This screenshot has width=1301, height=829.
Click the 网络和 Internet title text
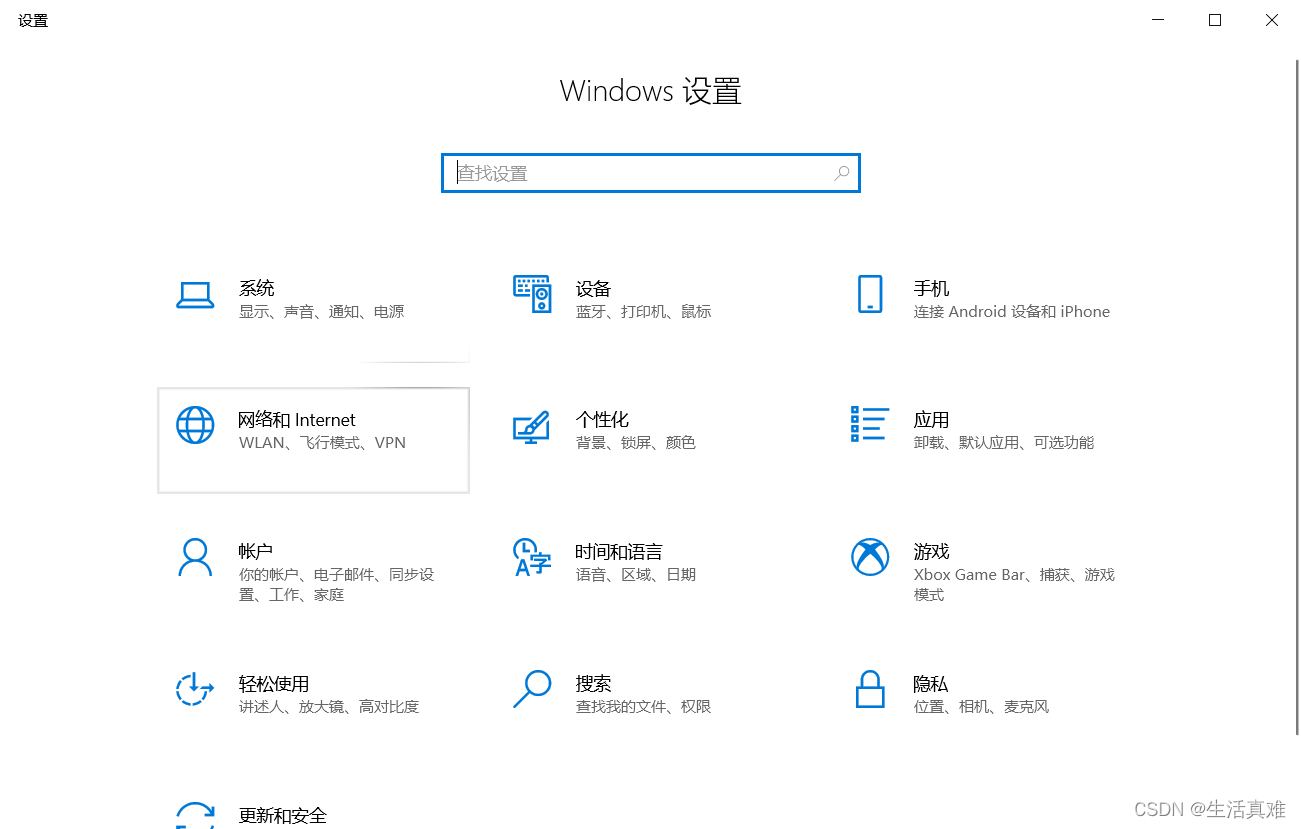click(x=297, y=420)
